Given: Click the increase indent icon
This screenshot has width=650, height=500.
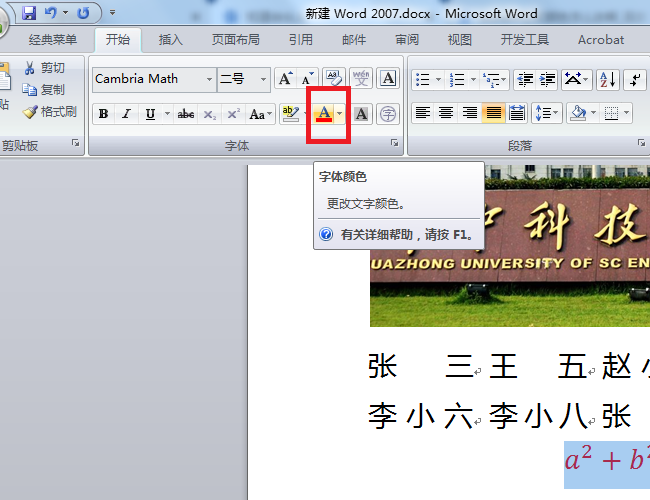Looking at the screenshot, I should click(x=547, y=79).
